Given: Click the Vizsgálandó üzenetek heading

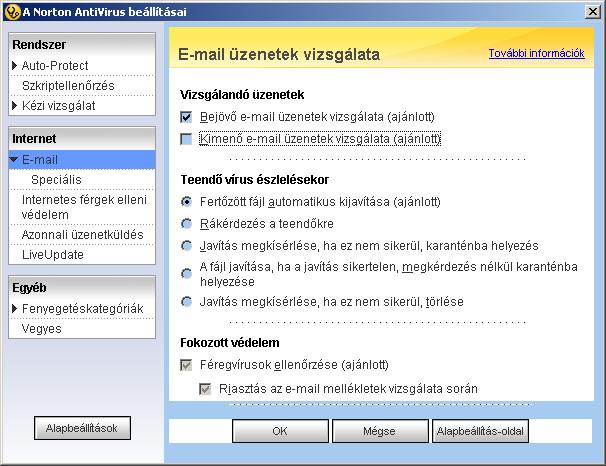Looking at the screenshot, I should coord(242,95).
